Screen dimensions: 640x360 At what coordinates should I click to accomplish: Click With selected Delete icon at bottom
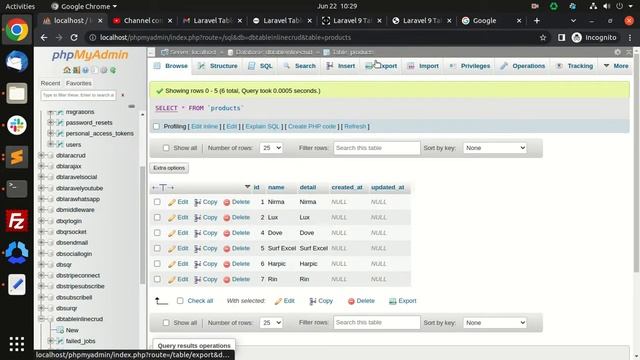coord(351,301)
